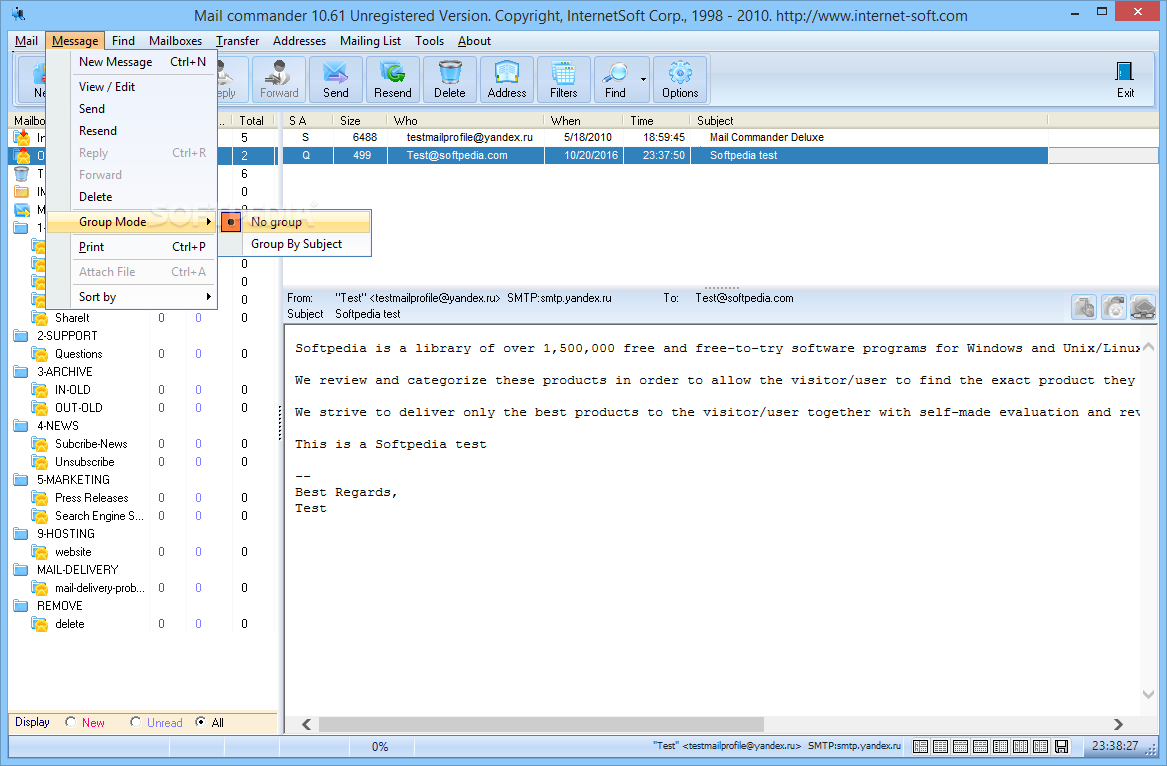
Task: Click the second layout icon in status bar
Action: (x=941, y=746)
